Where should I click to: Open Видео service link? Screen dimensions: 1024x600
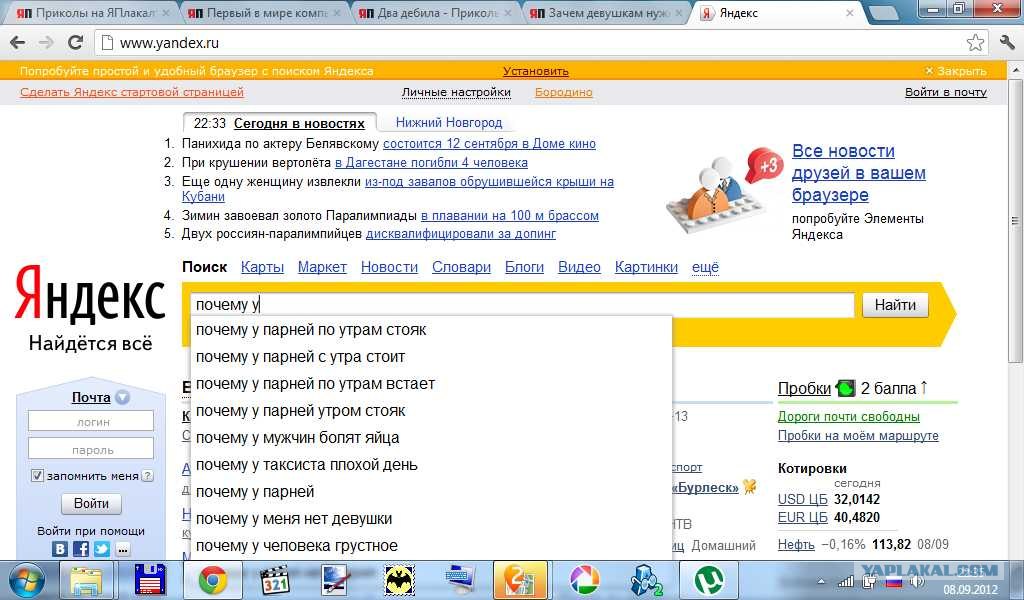coord(579,267)
